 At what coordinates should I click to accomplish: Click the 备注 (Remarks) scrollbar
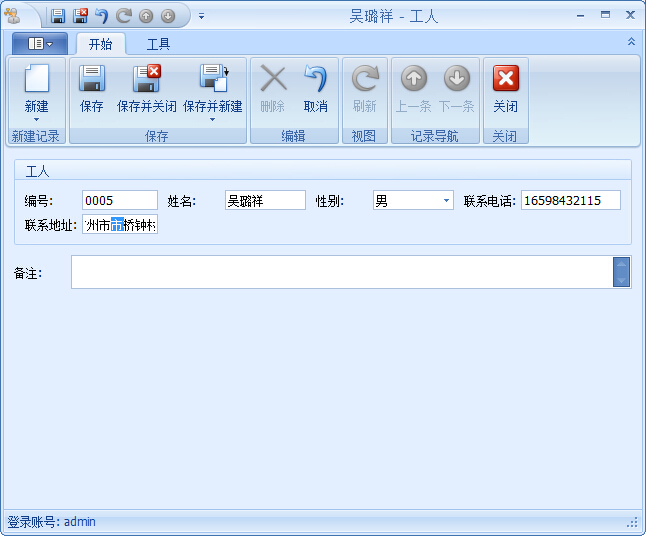622,272
